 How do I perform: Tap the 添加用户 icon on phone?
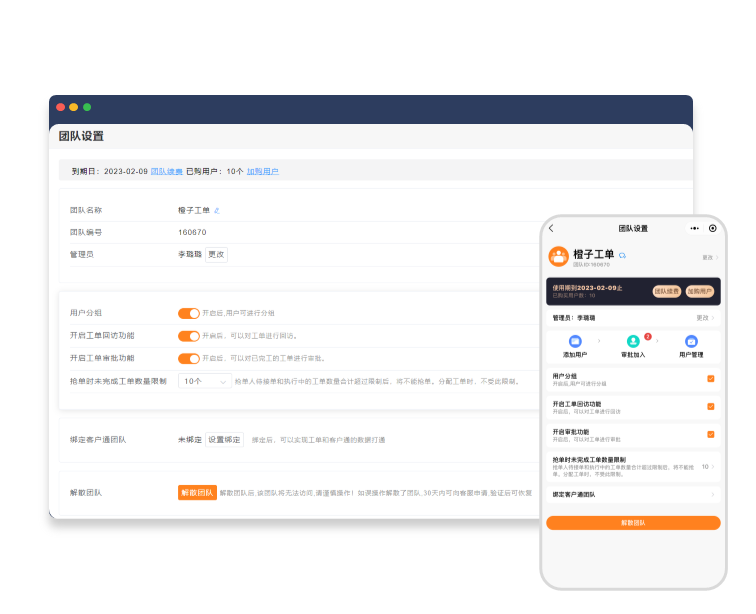pos(575,341)
